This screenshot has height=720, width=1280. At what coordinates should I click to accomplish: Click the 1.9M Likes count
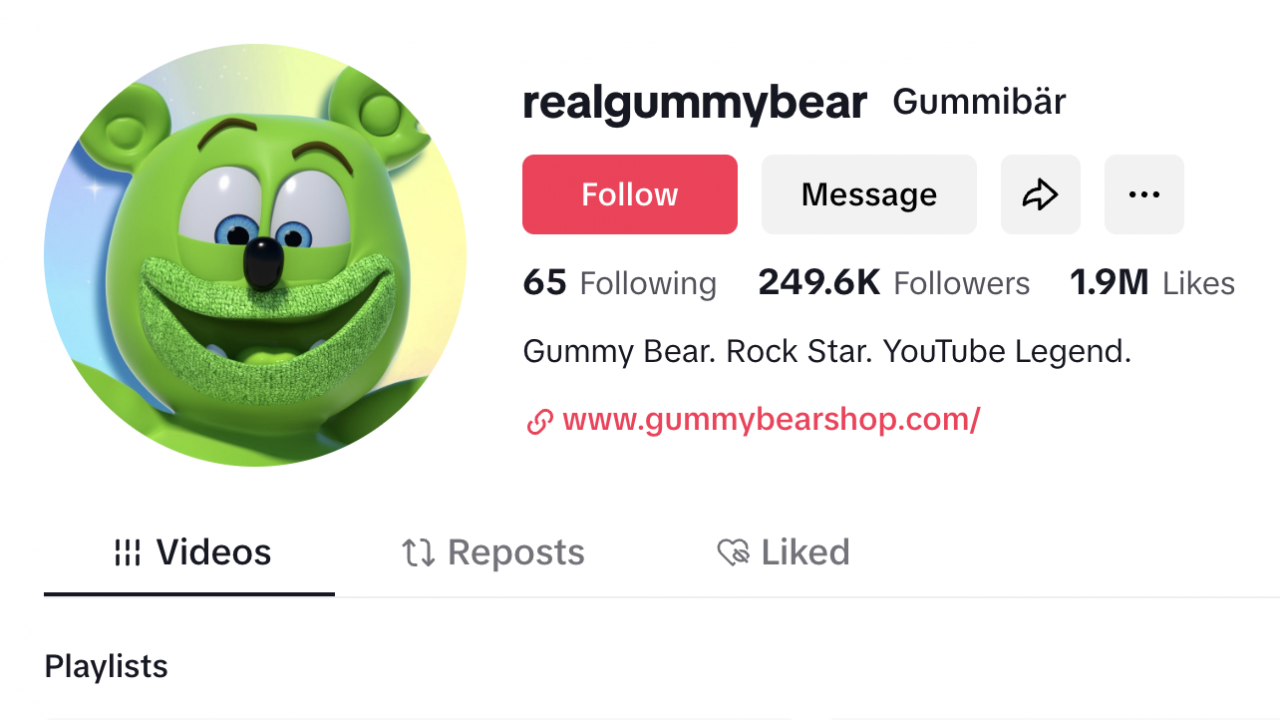[1152, 283]
